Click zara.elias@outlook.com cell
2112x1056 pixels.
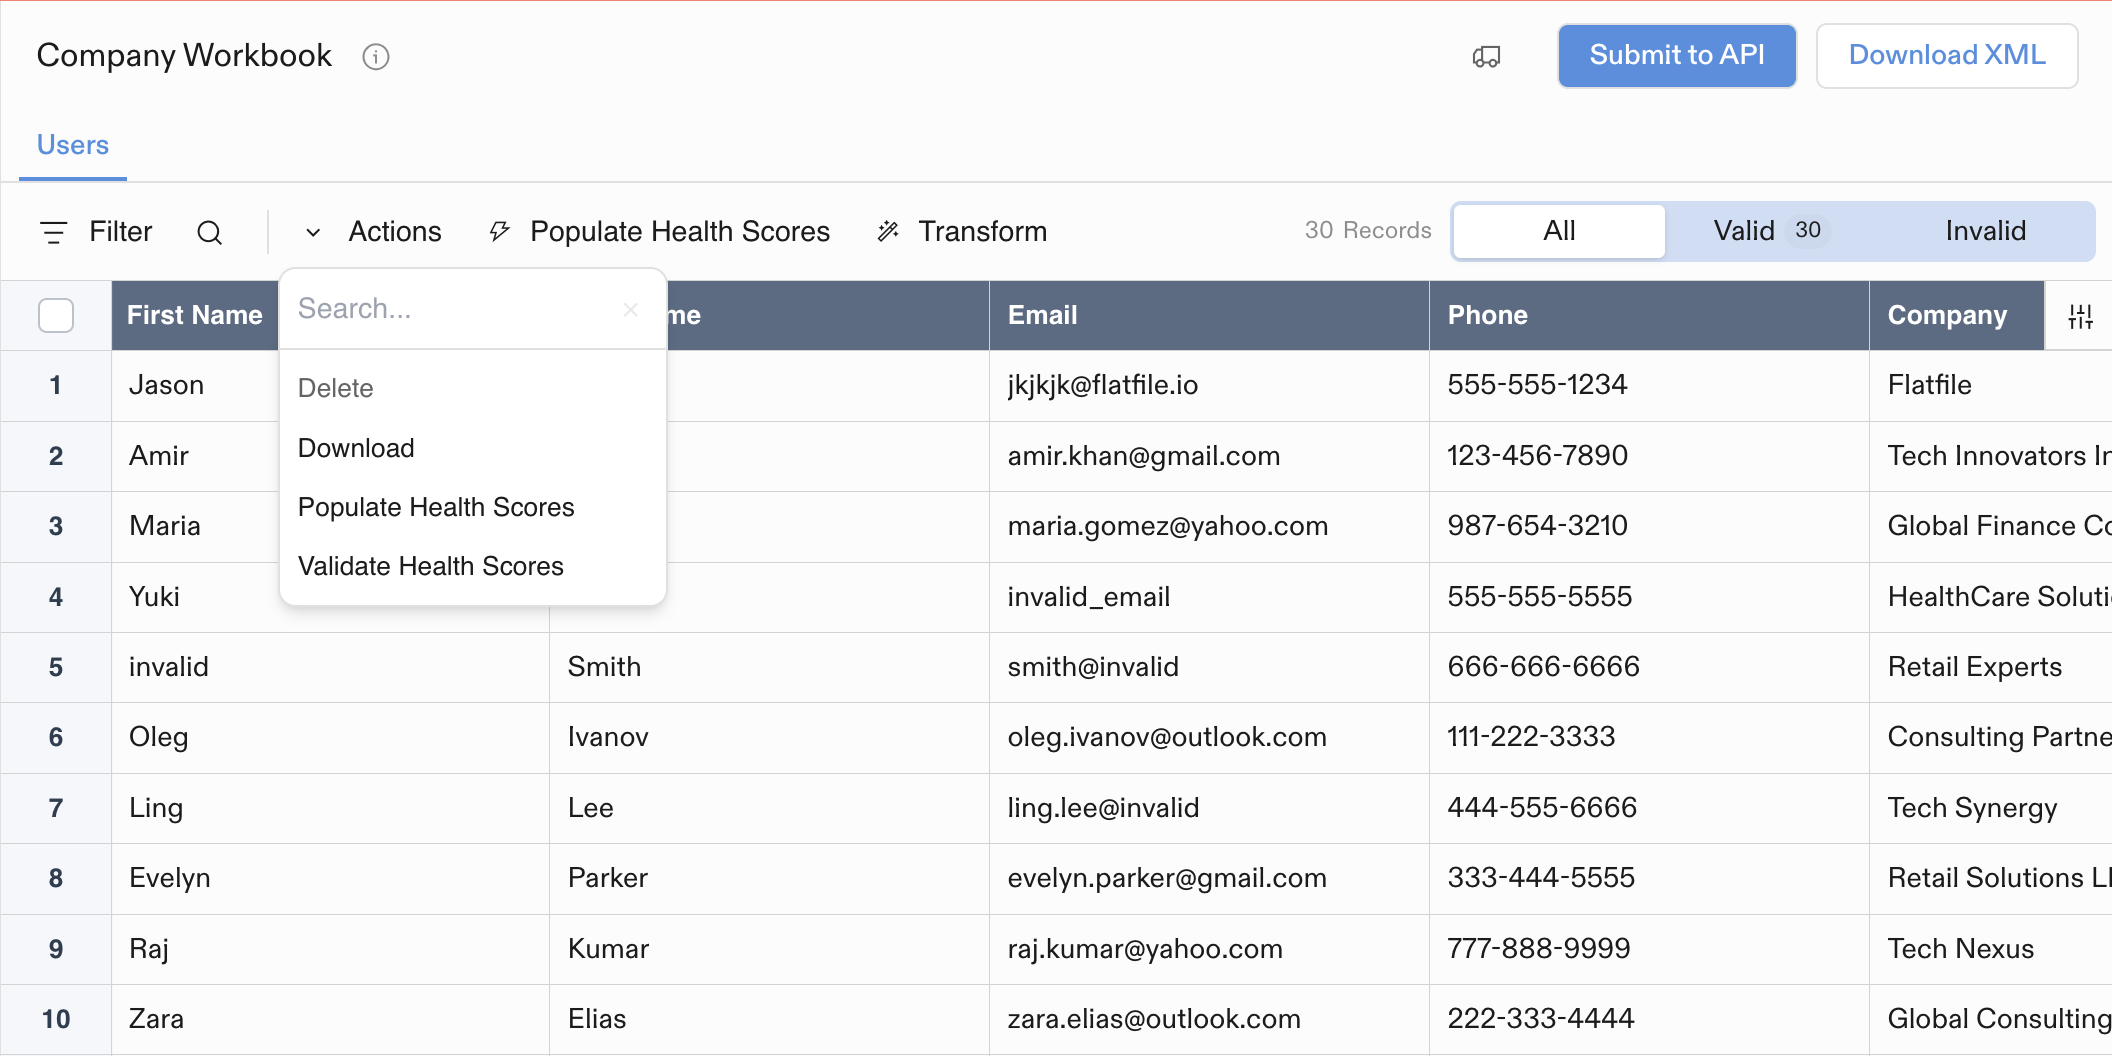tap(1209, 1019)
